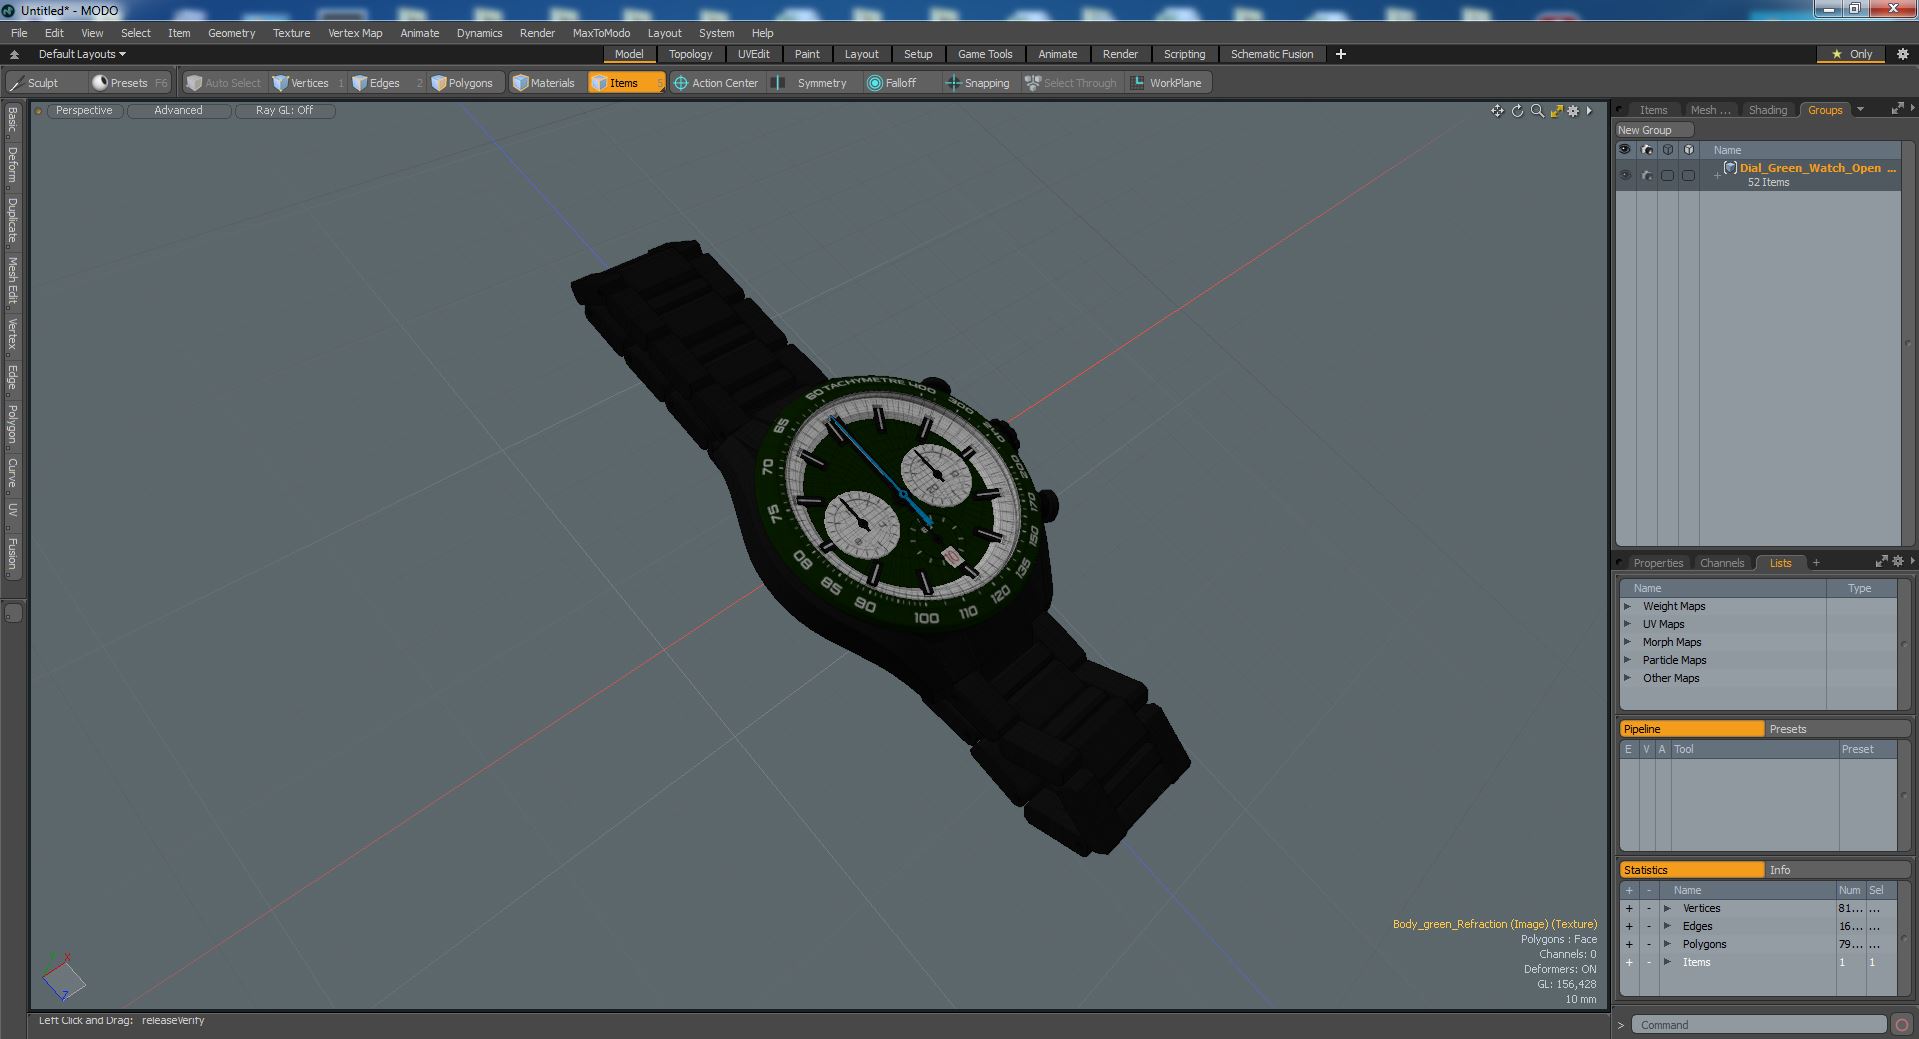Click the viewport rotate control icon
Viewport: 1919px width, 1039px height.
tap(1517, 111)
